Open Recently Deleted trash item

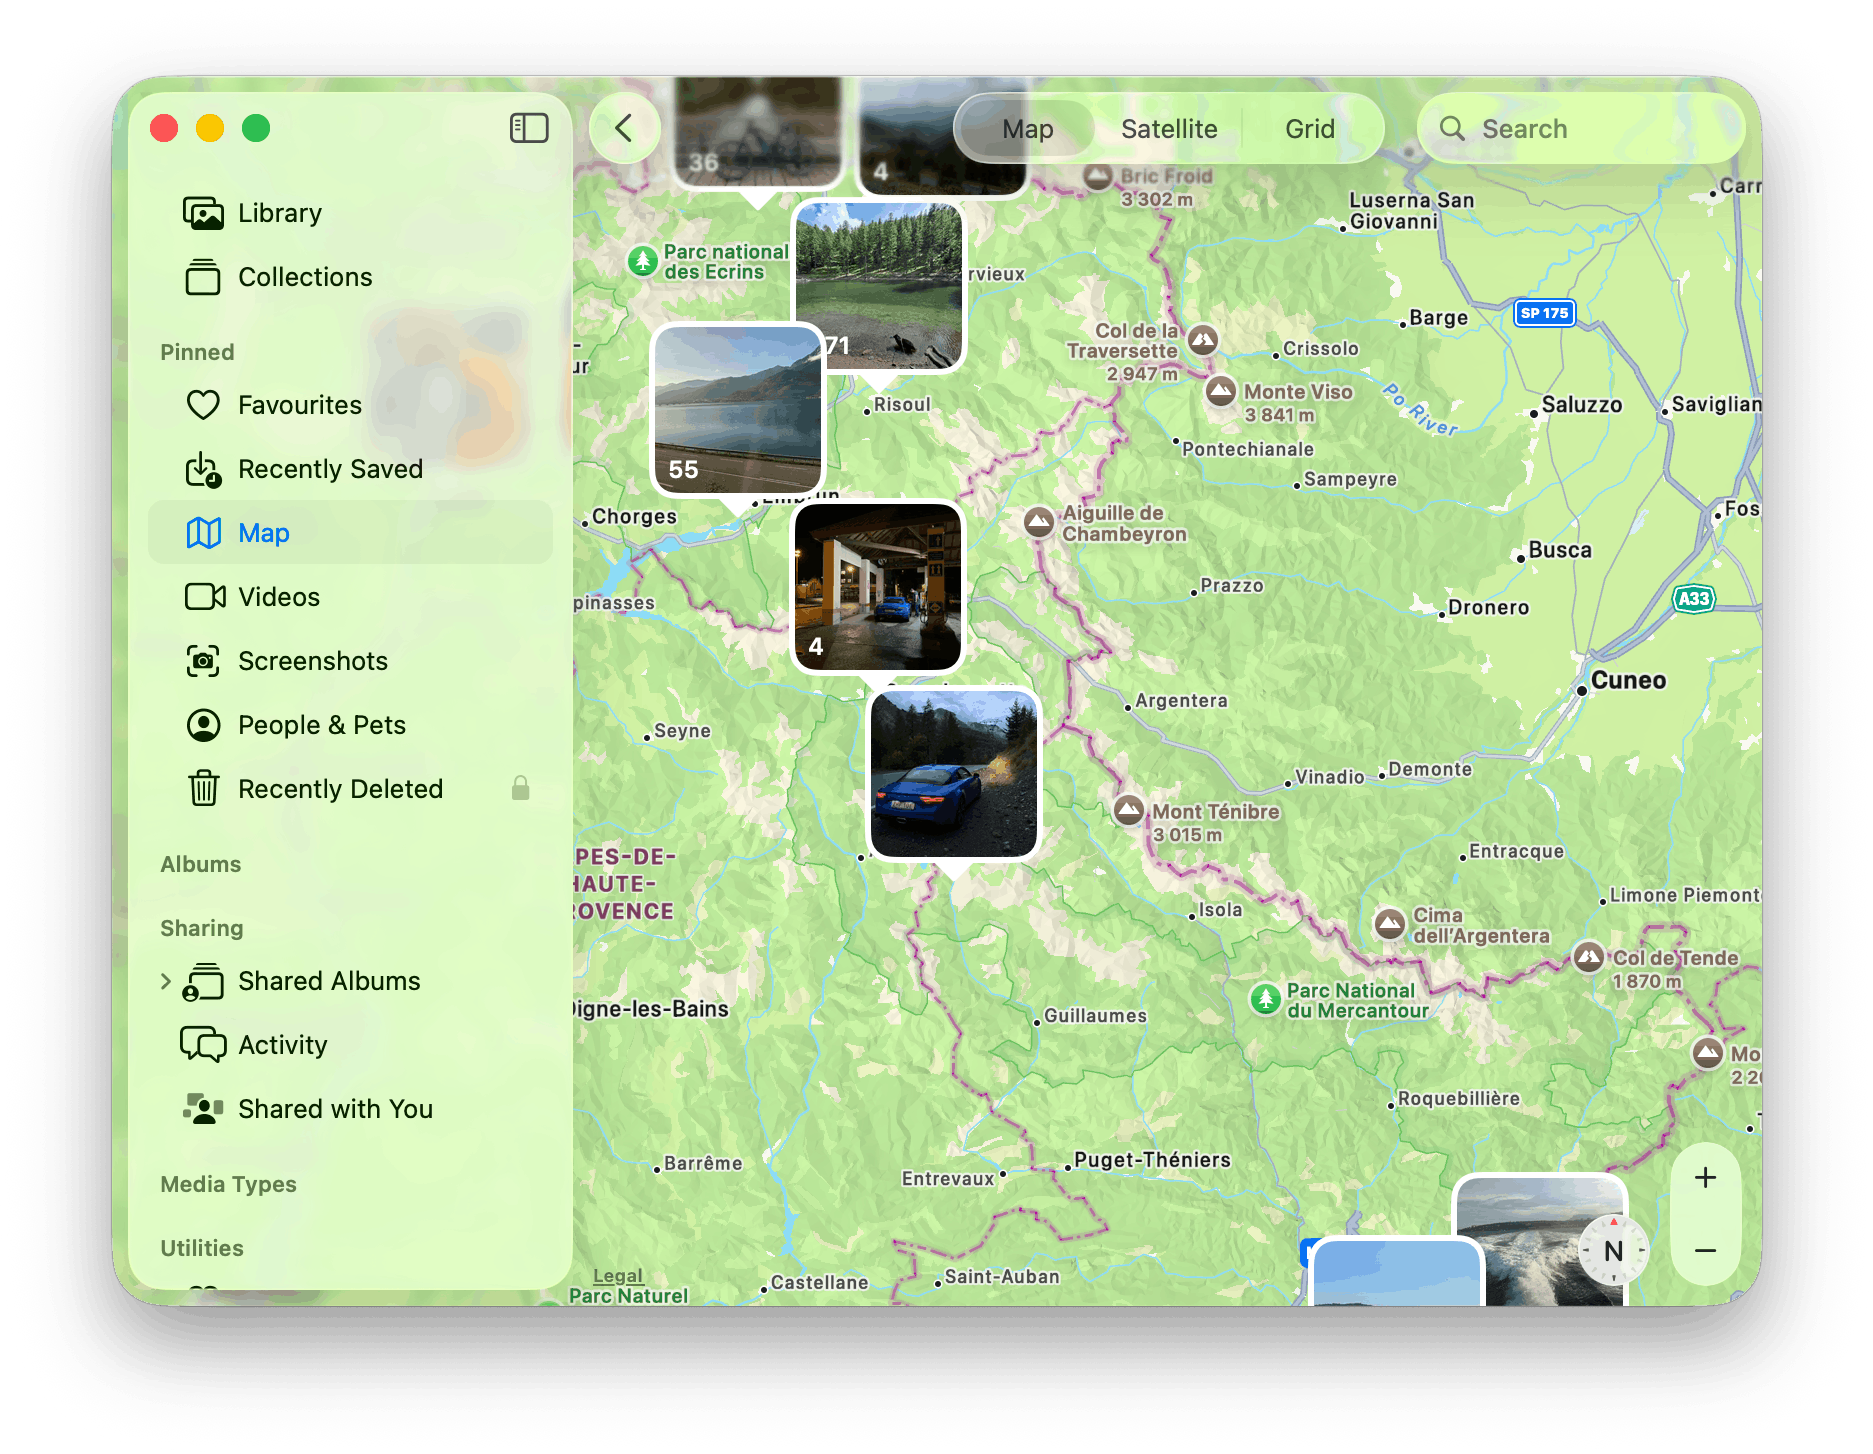click(339, 789)
